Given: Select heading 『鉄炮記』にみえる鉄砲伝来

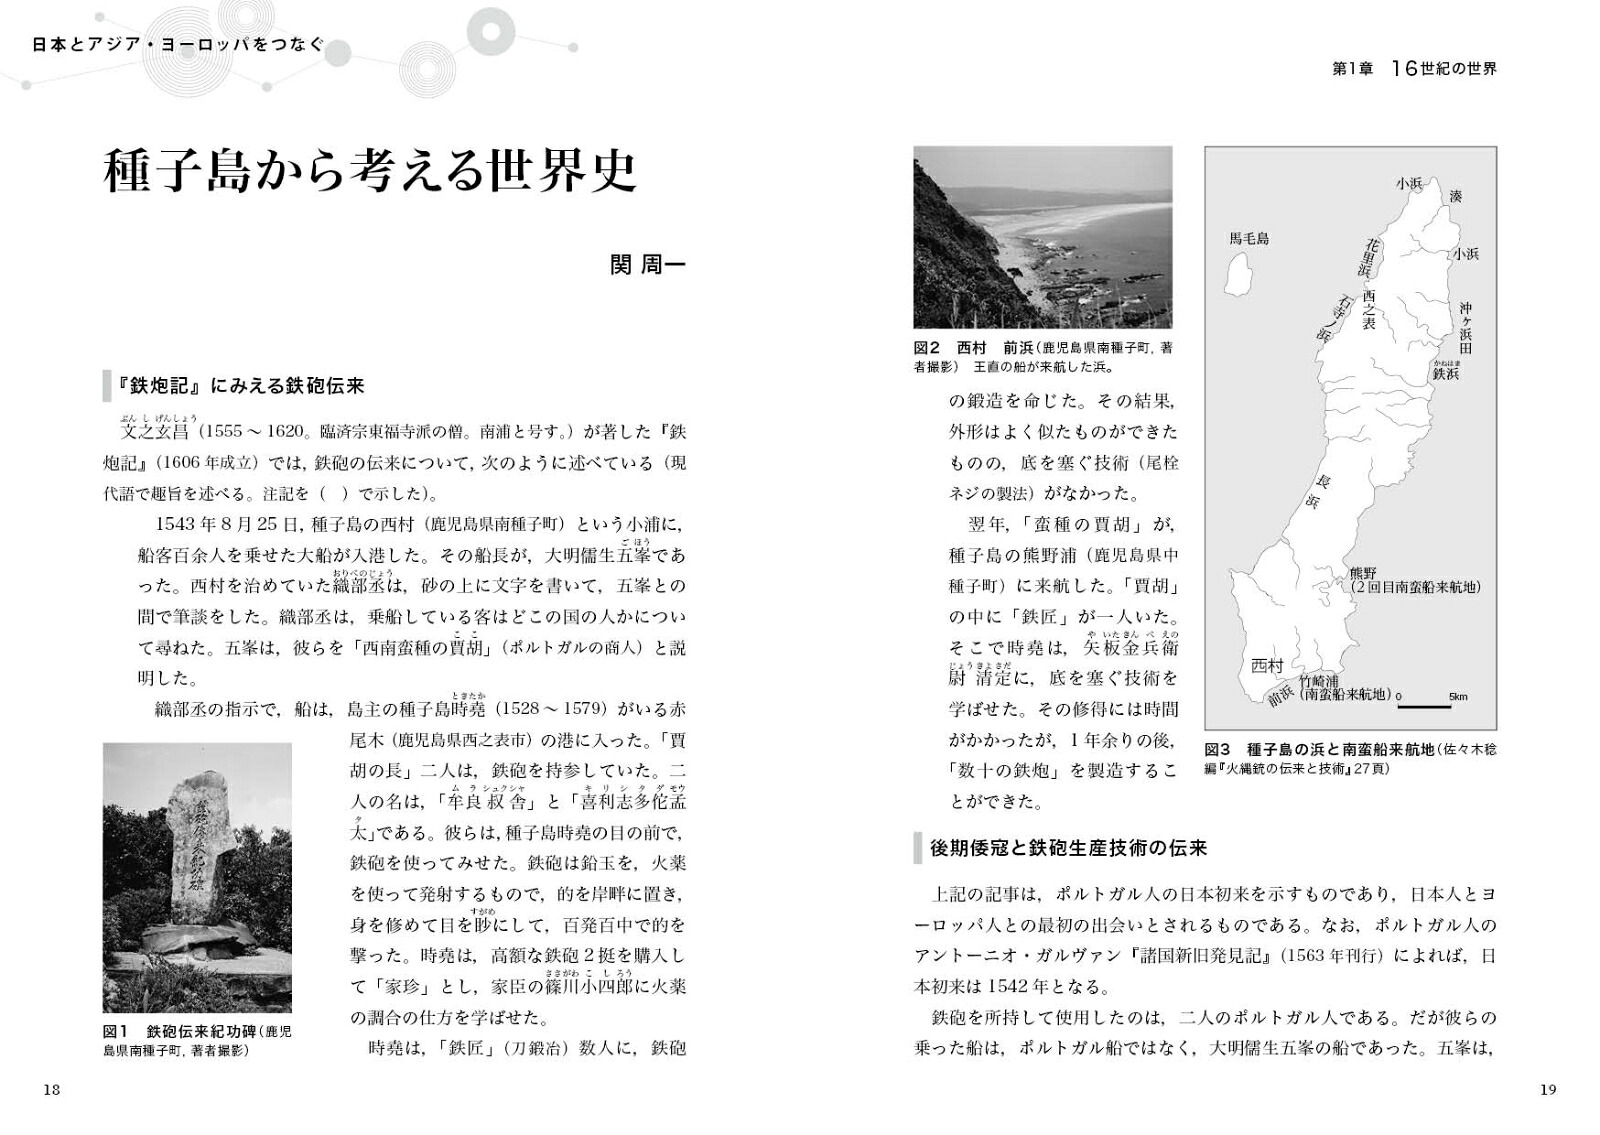Looking at the screenshot, I should point(240,385).
